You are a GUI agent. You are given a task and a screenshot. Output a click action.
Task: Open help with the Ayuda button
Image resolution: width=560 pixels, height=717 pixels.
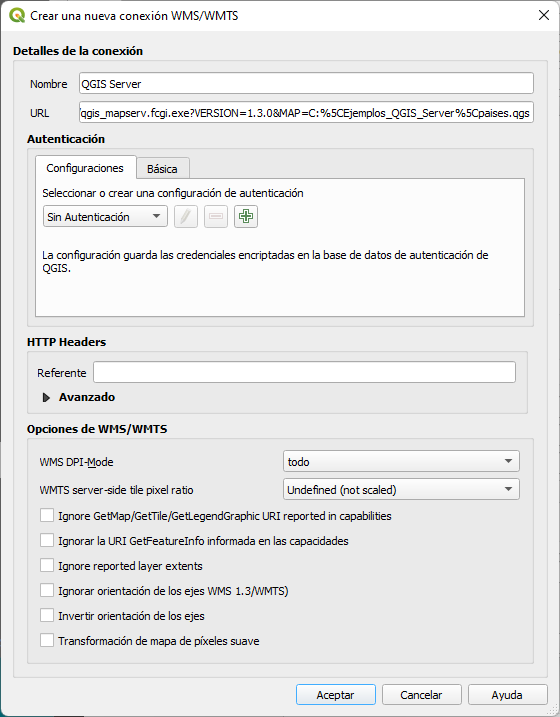[x=507, y=695]
